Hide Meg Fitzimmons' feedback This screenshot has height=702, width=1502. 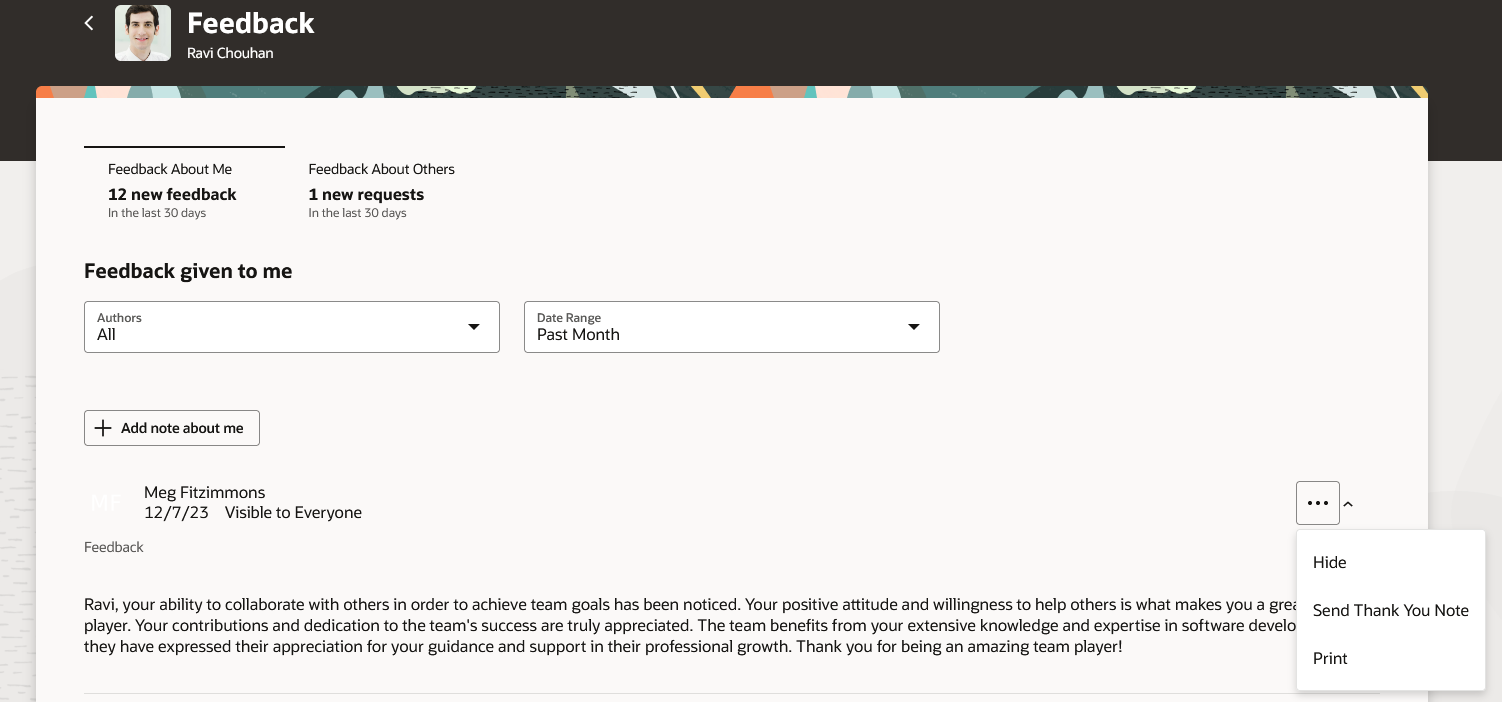tap(1329, 562)
